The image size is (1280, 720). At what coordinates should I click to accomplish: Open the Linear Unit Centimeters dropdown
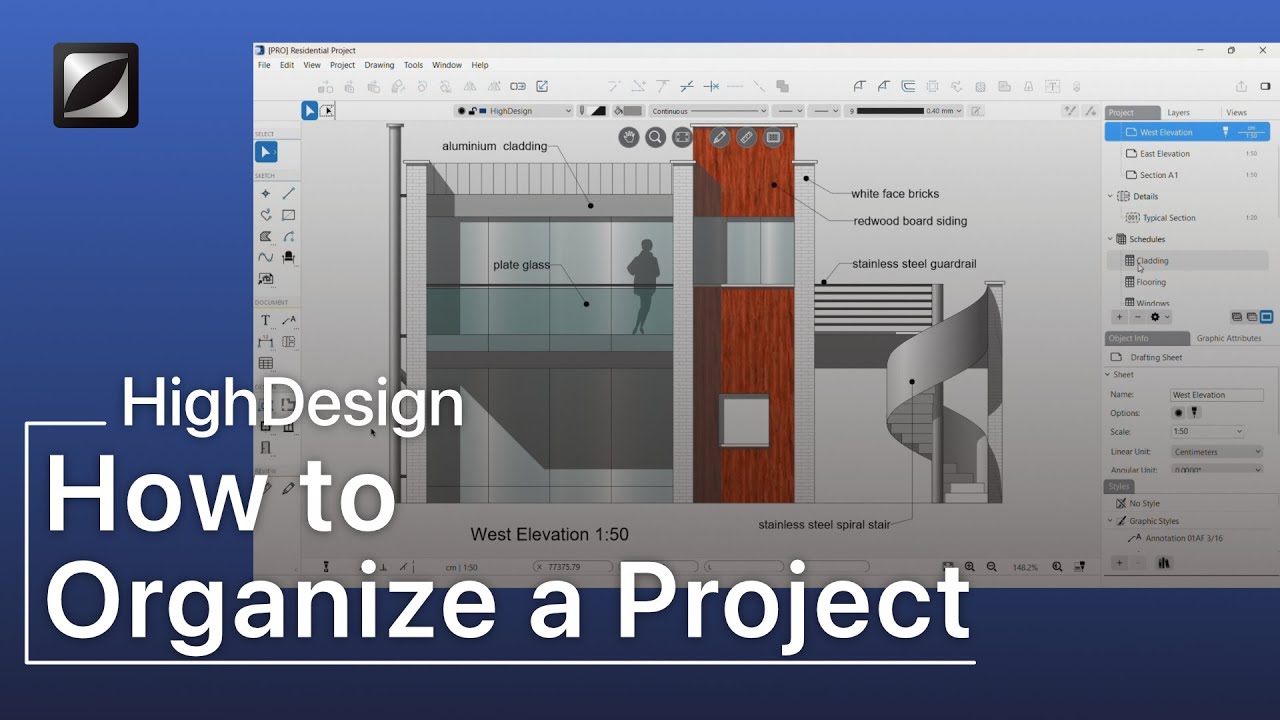point(1217,452)
